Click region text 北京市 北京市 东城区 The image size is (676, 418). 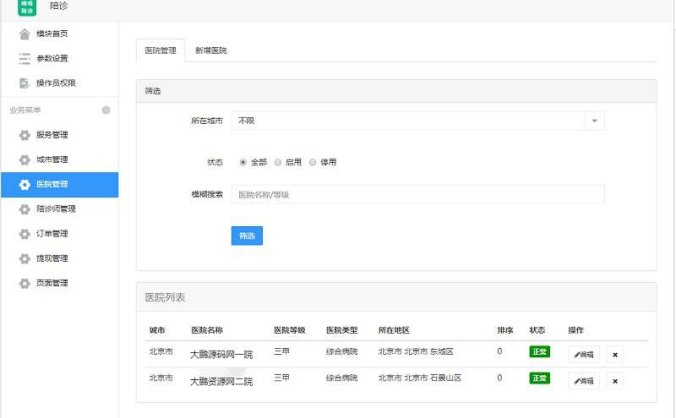pos(416,352)
